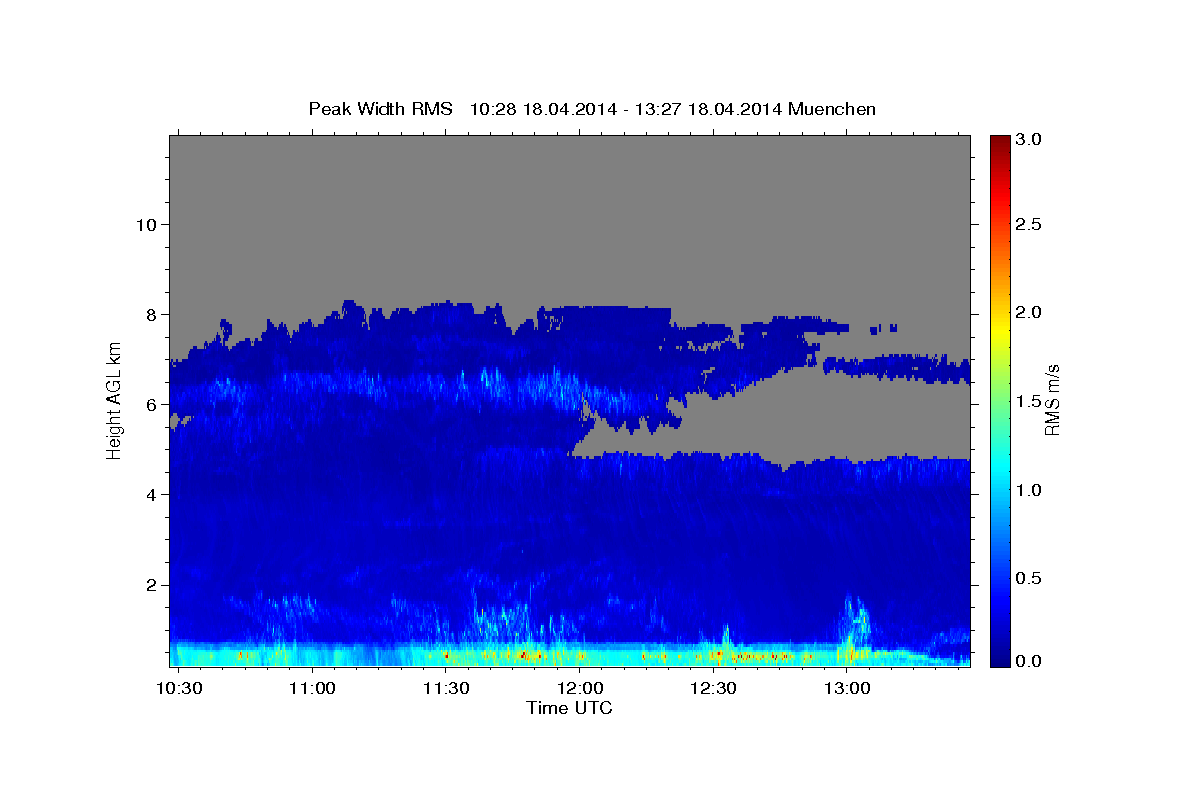Click the height tick label 8

click(x=150, y=315)
